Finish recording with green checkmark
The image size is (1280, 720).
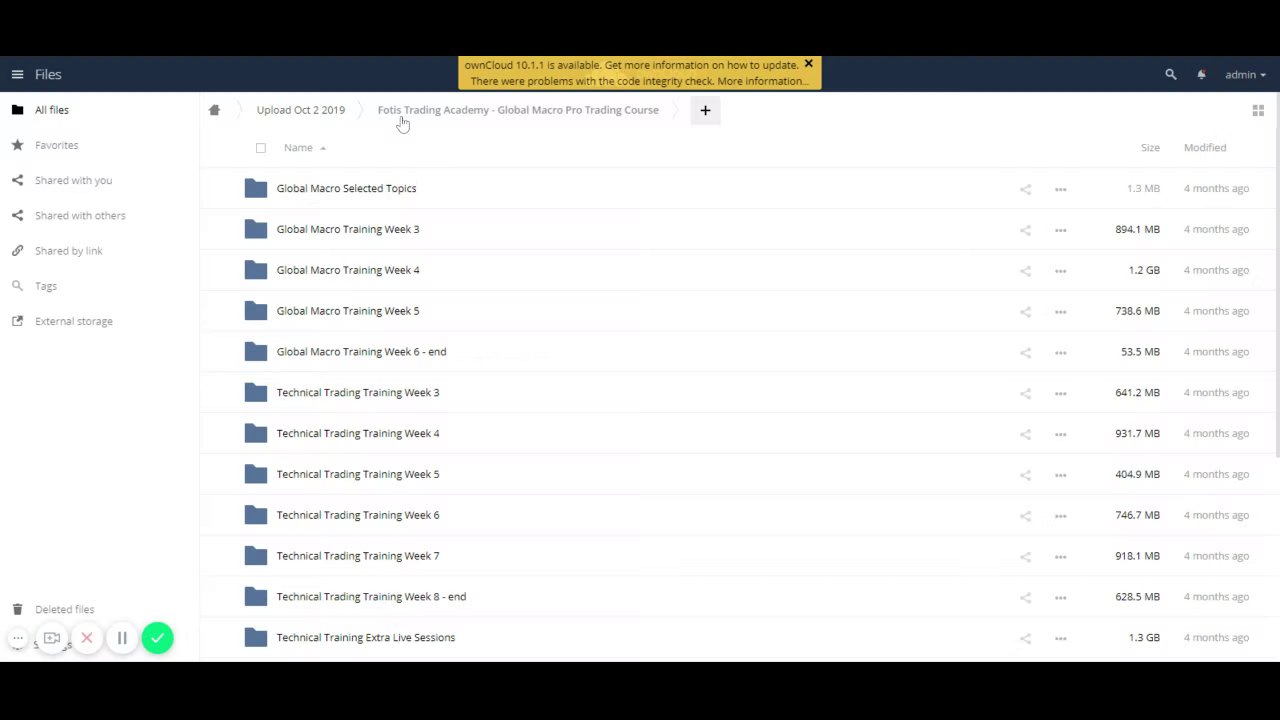157,638
